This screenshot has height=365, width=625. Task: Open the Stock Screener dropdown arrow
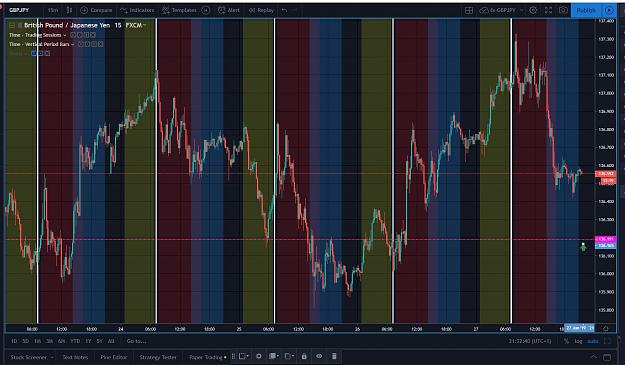pyautogui.click(x=52, y=357)
